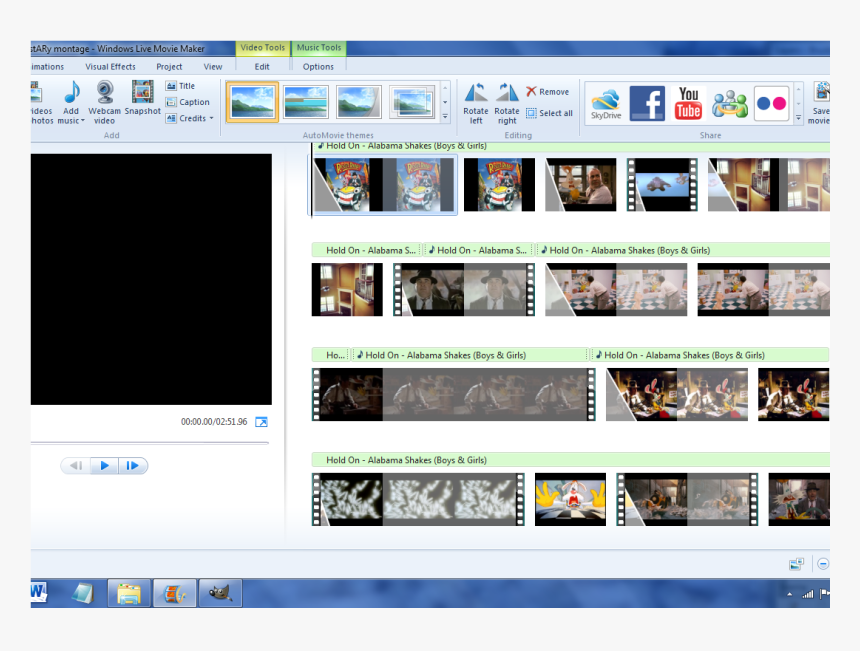Open GIMP from the taskbar
Image resolution: width=860 pixels, height=651 pixels.
click(x=220, y=593)
